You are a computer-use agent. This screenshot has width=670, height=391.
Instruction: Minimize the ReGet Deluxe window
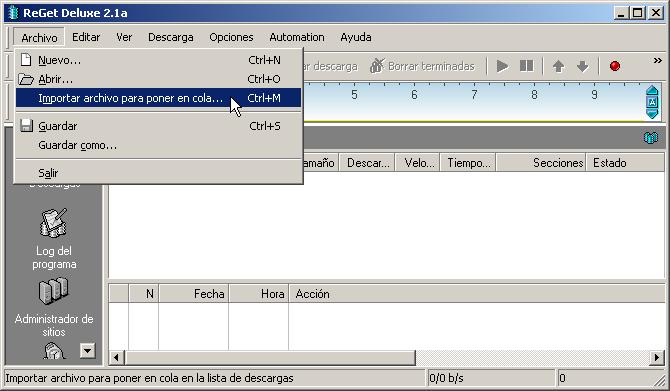point(622,13)
